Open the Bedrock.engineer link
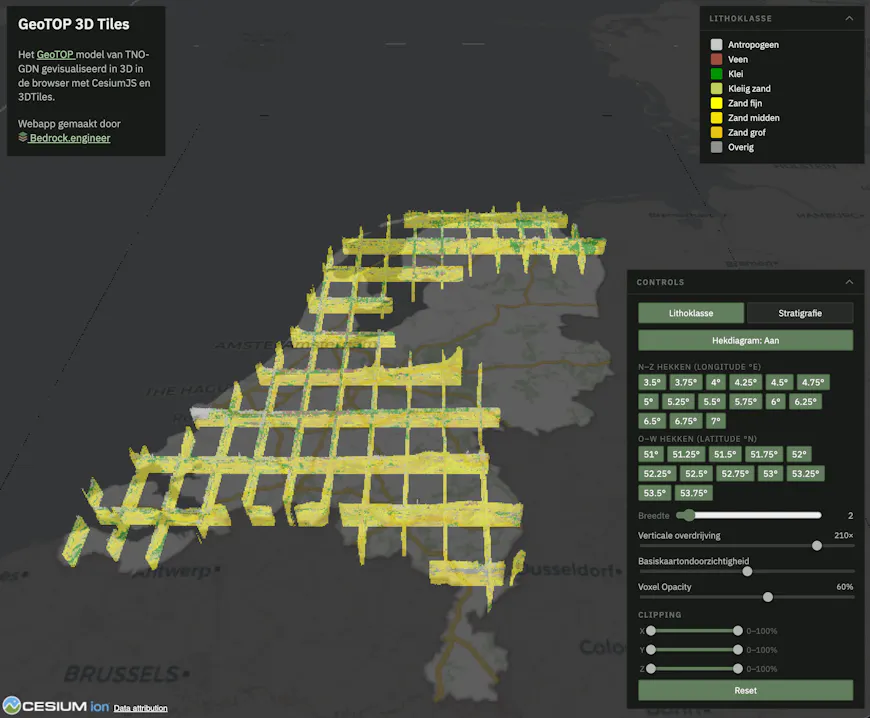870x718 pixels. click(x=70, y=137)
